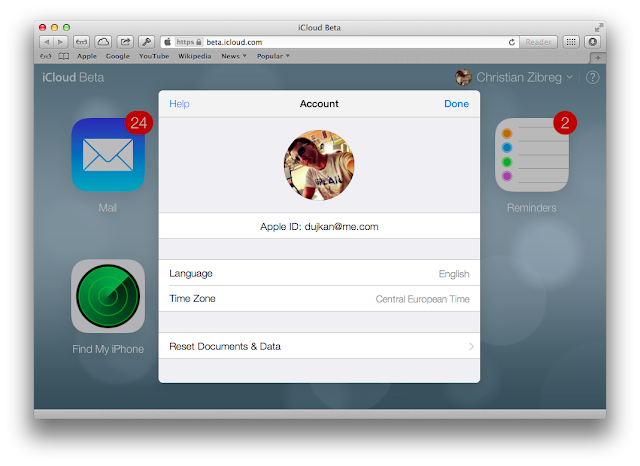Open the Google bookmark
This screenshot has height=466, width=640.
118,56
